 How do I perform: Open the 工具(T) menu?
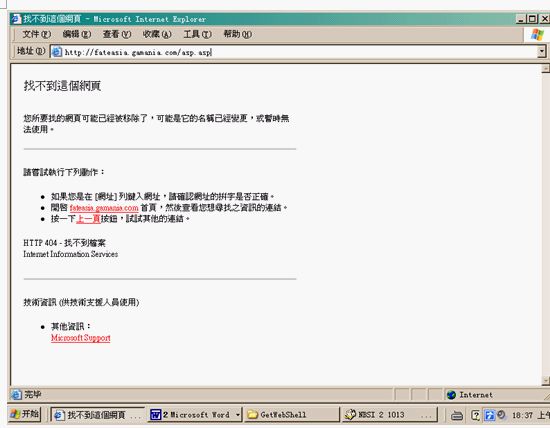(x=197, y=34)
